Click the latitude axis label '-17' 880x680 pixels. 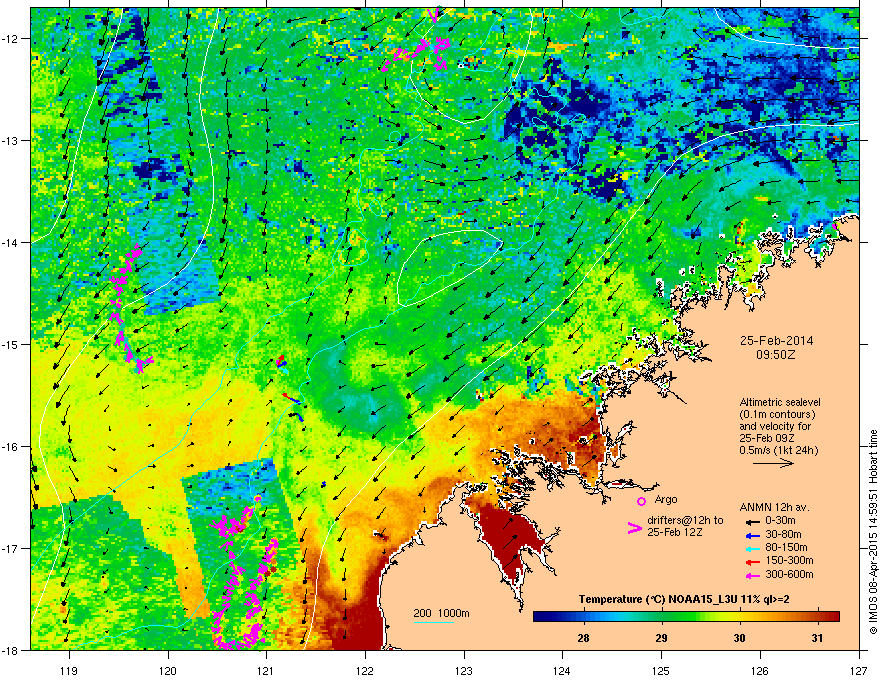pyautogui.click(x=10, y=548)
